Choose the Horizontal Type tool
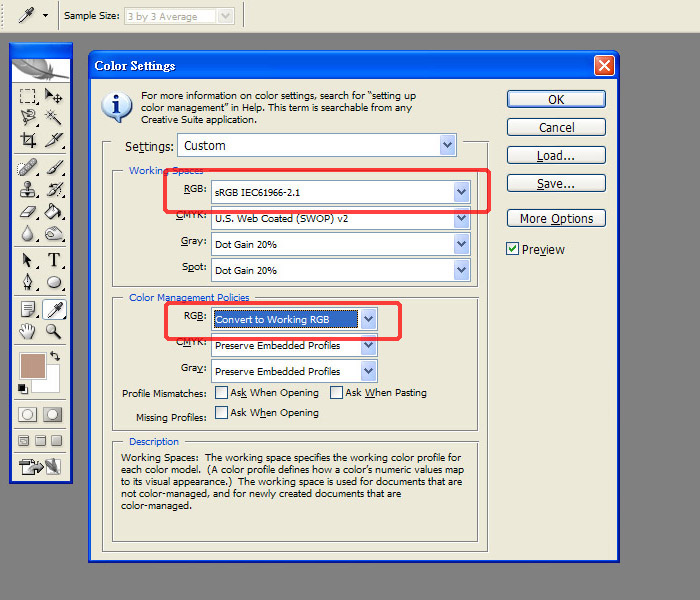Image resolution: width=700 pixels, height=600 pixels. coord(54,260)
